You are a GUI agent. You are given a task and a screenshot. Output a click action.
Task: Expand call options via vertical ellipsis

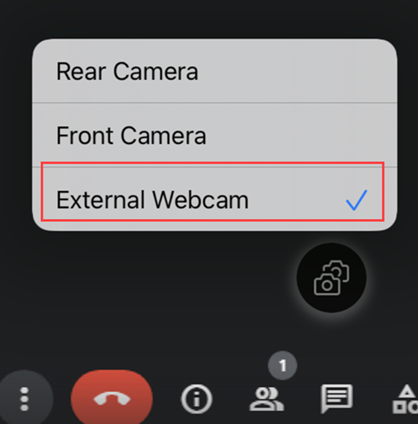(x=24, y=399)
